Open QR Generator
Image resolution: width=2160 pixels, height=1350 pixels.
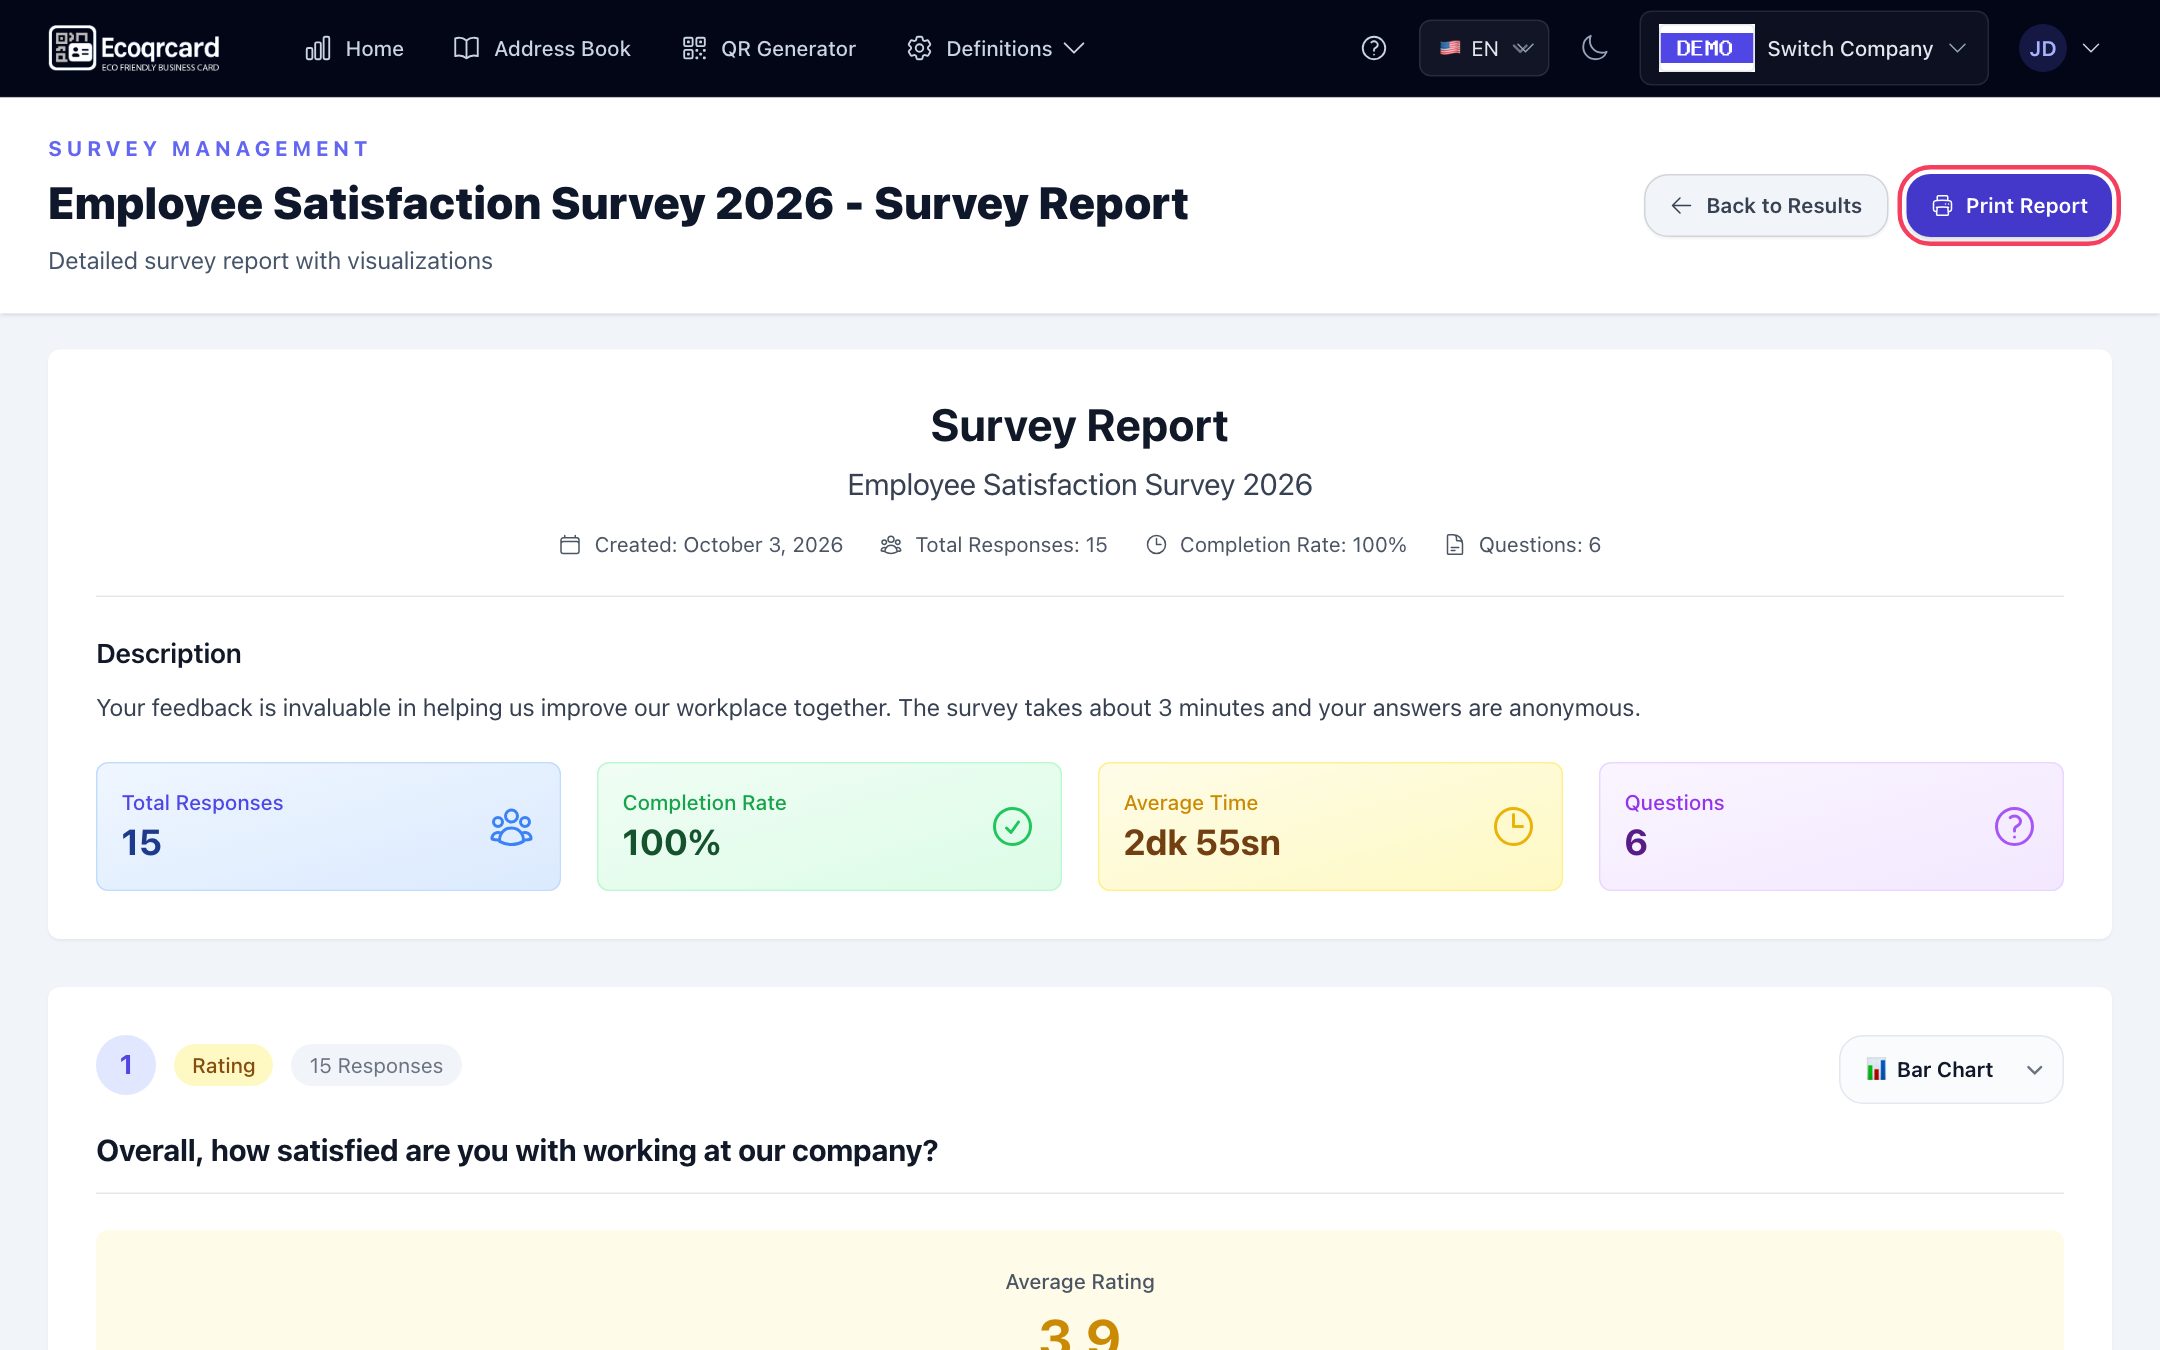pos(768,48)
